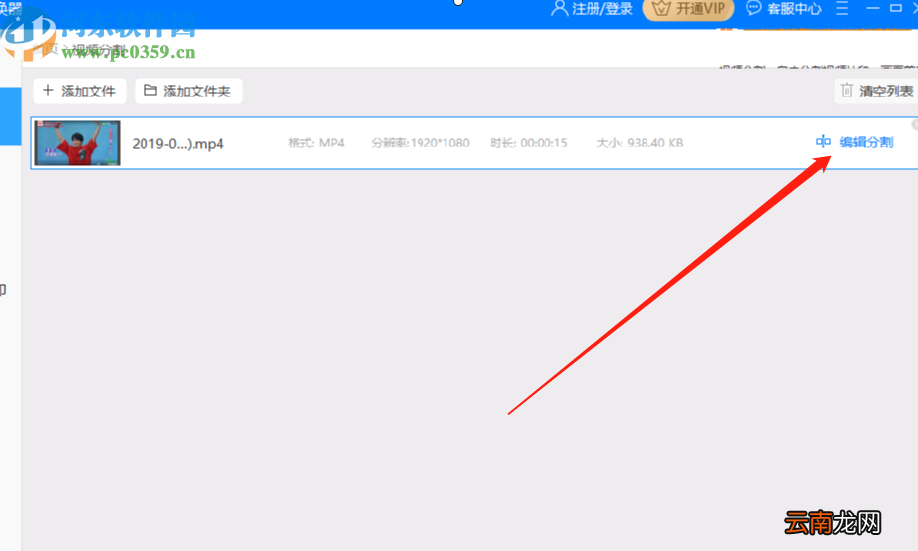
Task: Click the 时长: 00:00:15 text
Action: 529,143
